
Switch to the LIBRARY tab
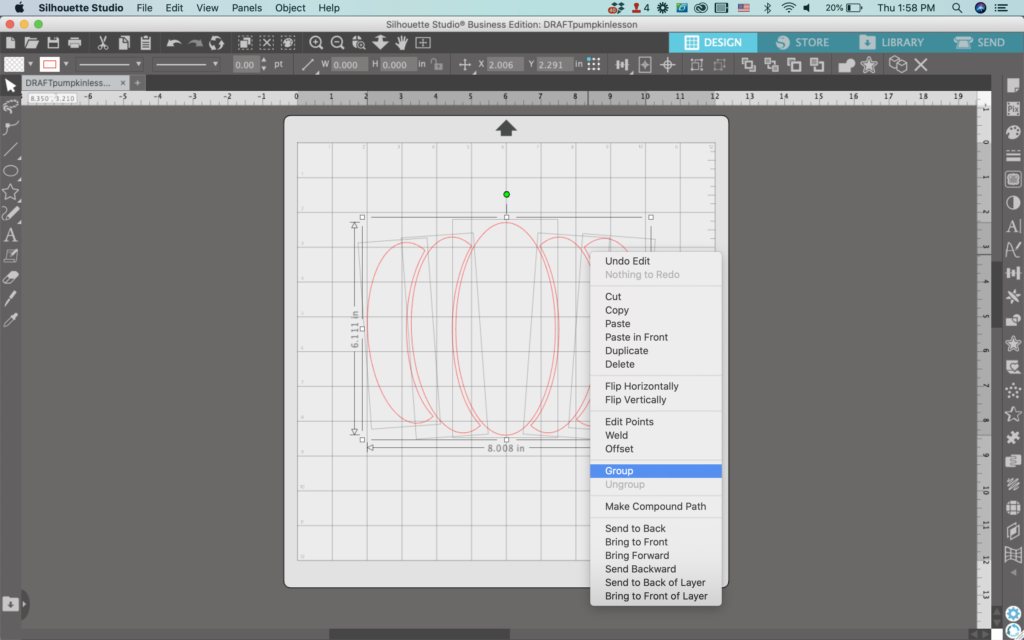(891, 42)
